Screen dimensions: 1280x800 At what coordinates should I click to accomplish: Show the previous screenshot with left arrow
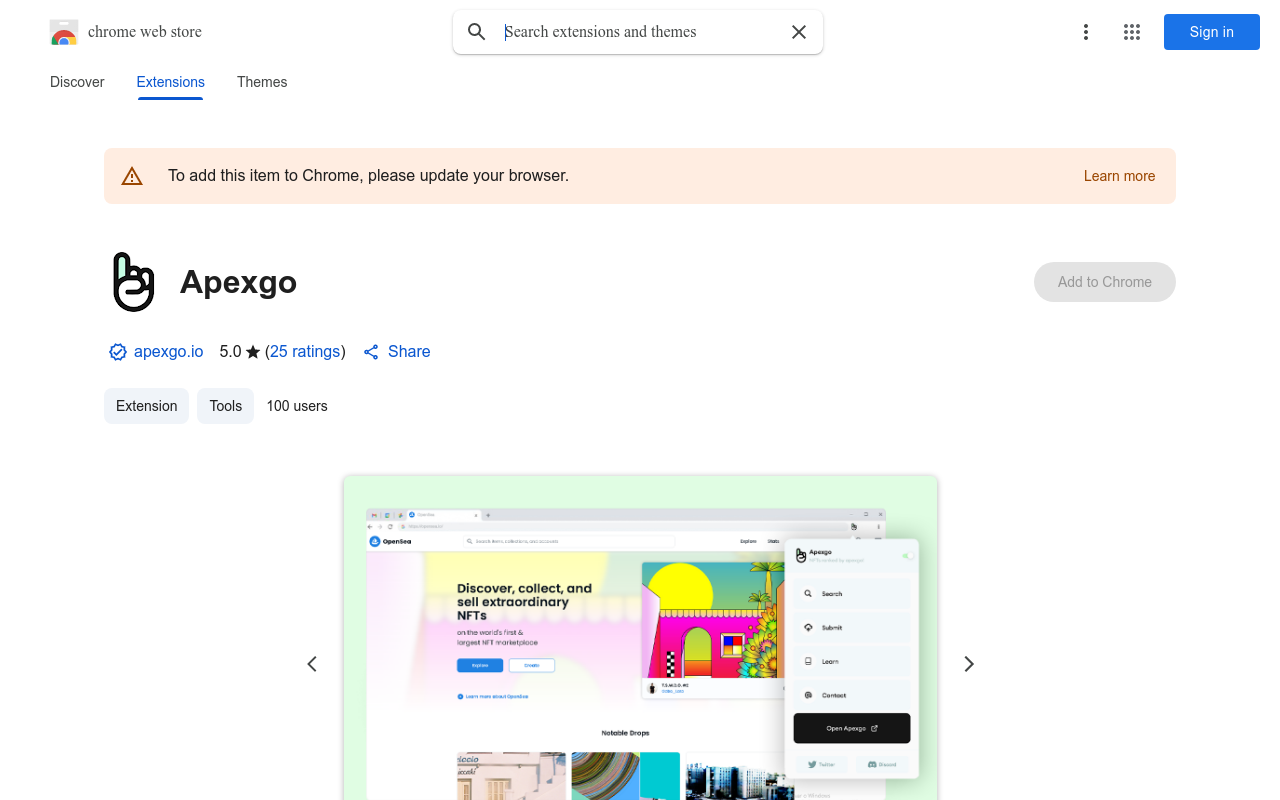[x=312, y=664]
